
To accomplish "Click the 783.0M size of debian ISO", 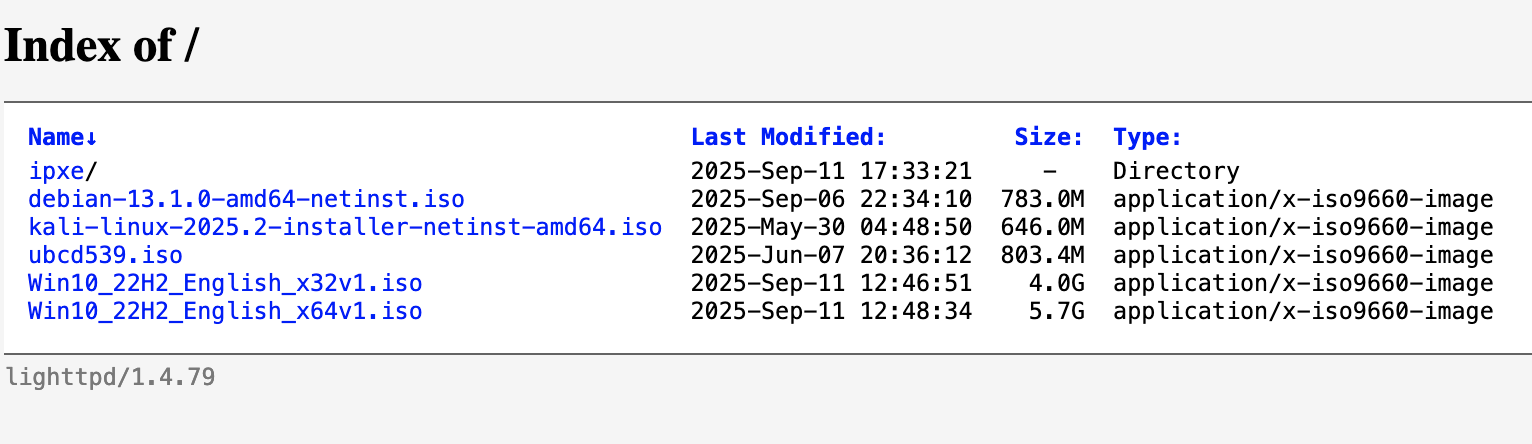I will coord(1042,199).
